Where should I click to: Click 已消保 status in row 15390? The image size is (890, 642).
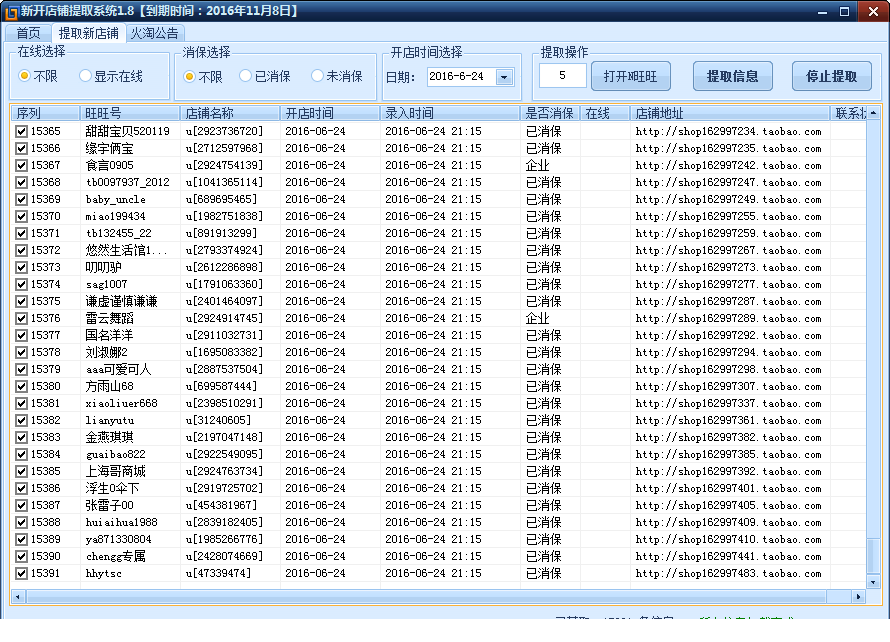(544, 556)
